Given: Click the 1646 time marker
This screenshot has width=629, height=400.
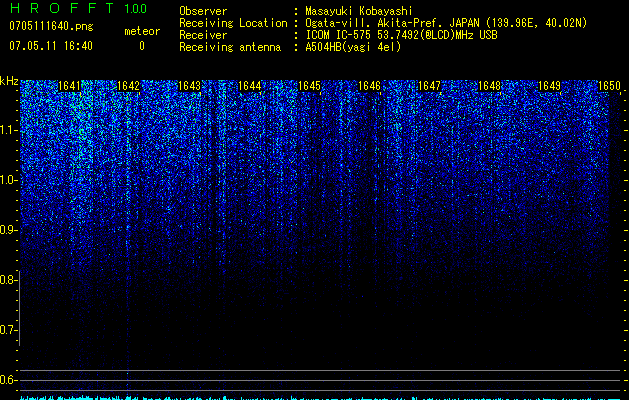Looking at the screenshot, I should 369,86.
